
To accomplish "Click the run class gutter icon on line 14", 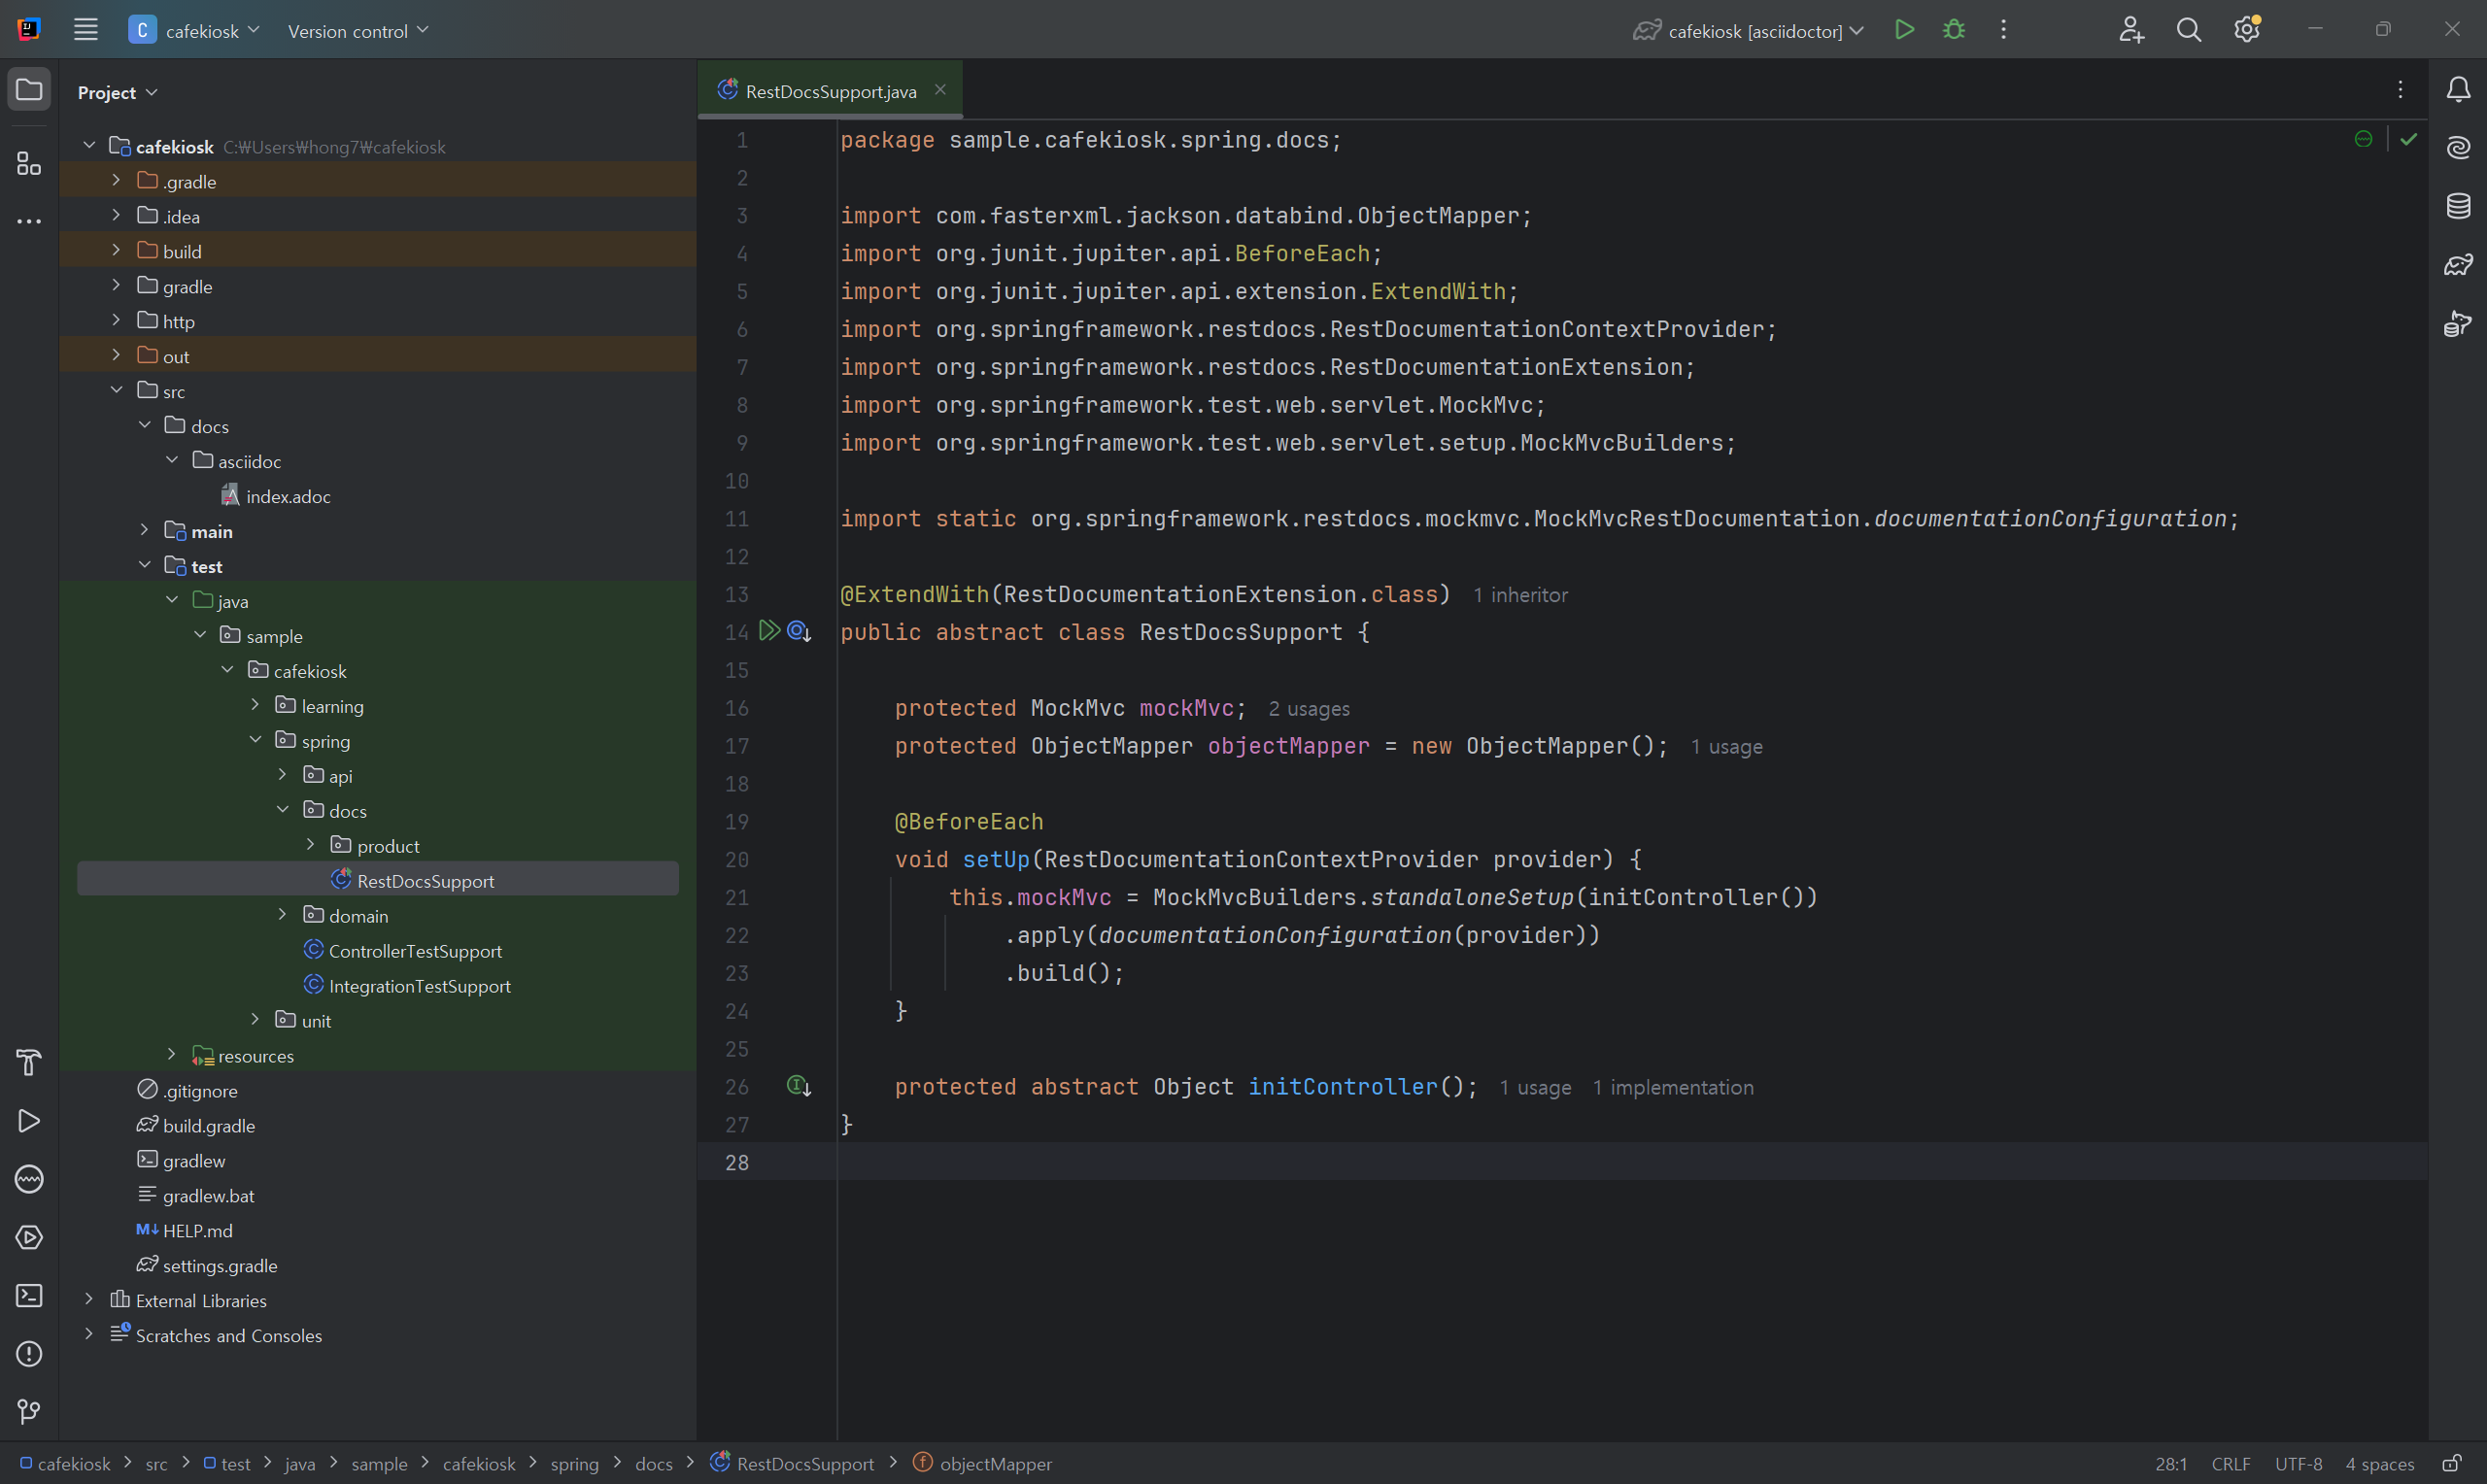I will pos(768,631).
